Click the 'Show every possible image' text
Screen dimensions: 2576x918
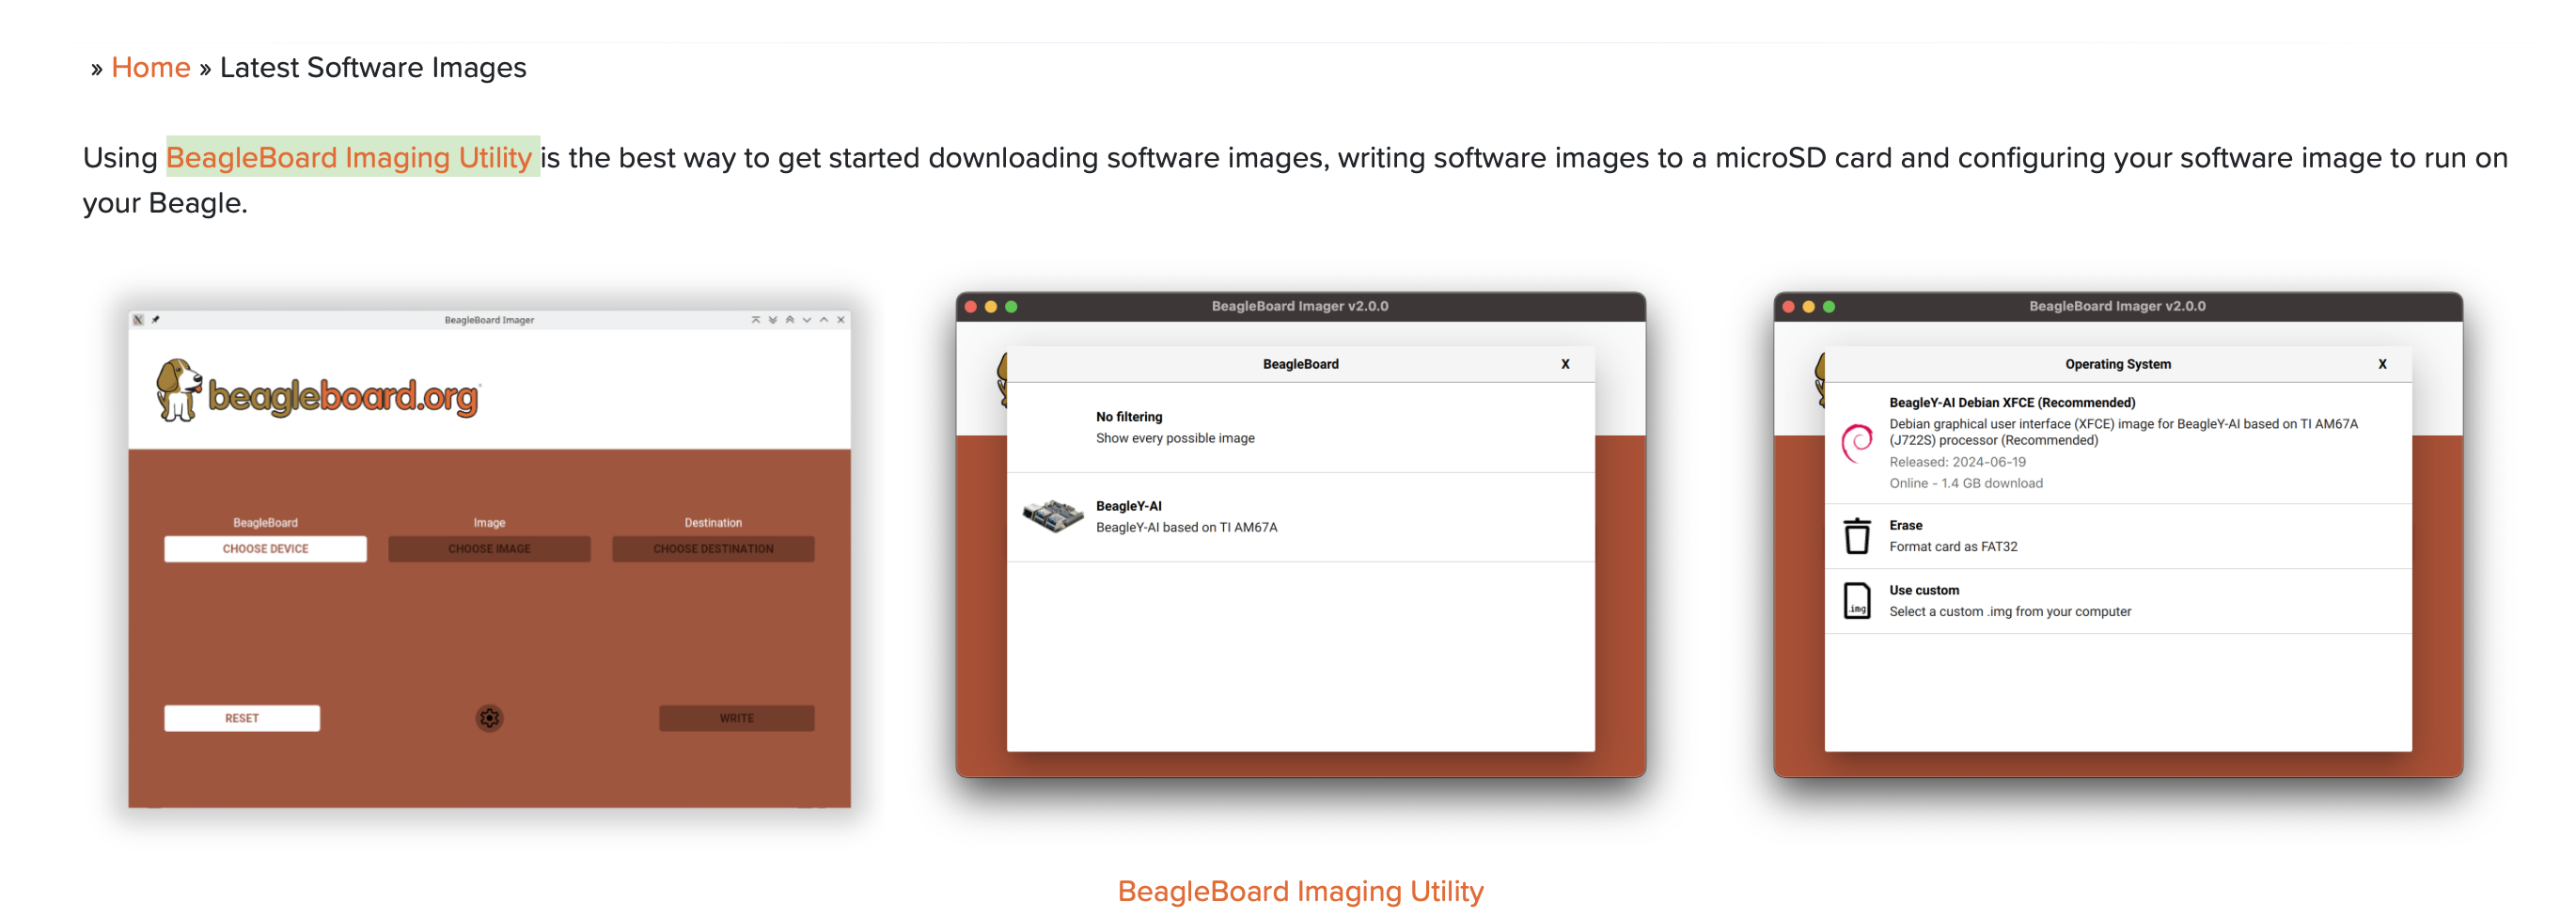(x=1175, y=438)
